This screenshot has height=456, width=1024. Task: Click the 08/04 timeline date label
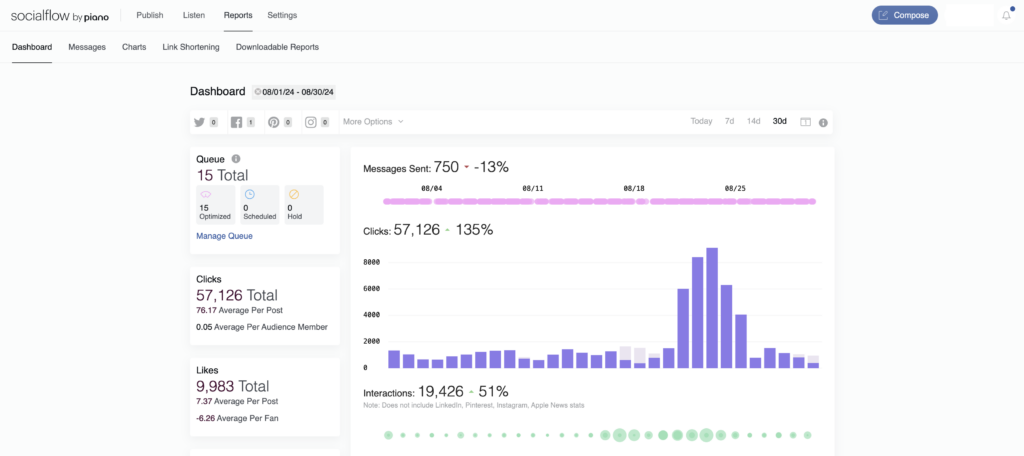[432, 188]
